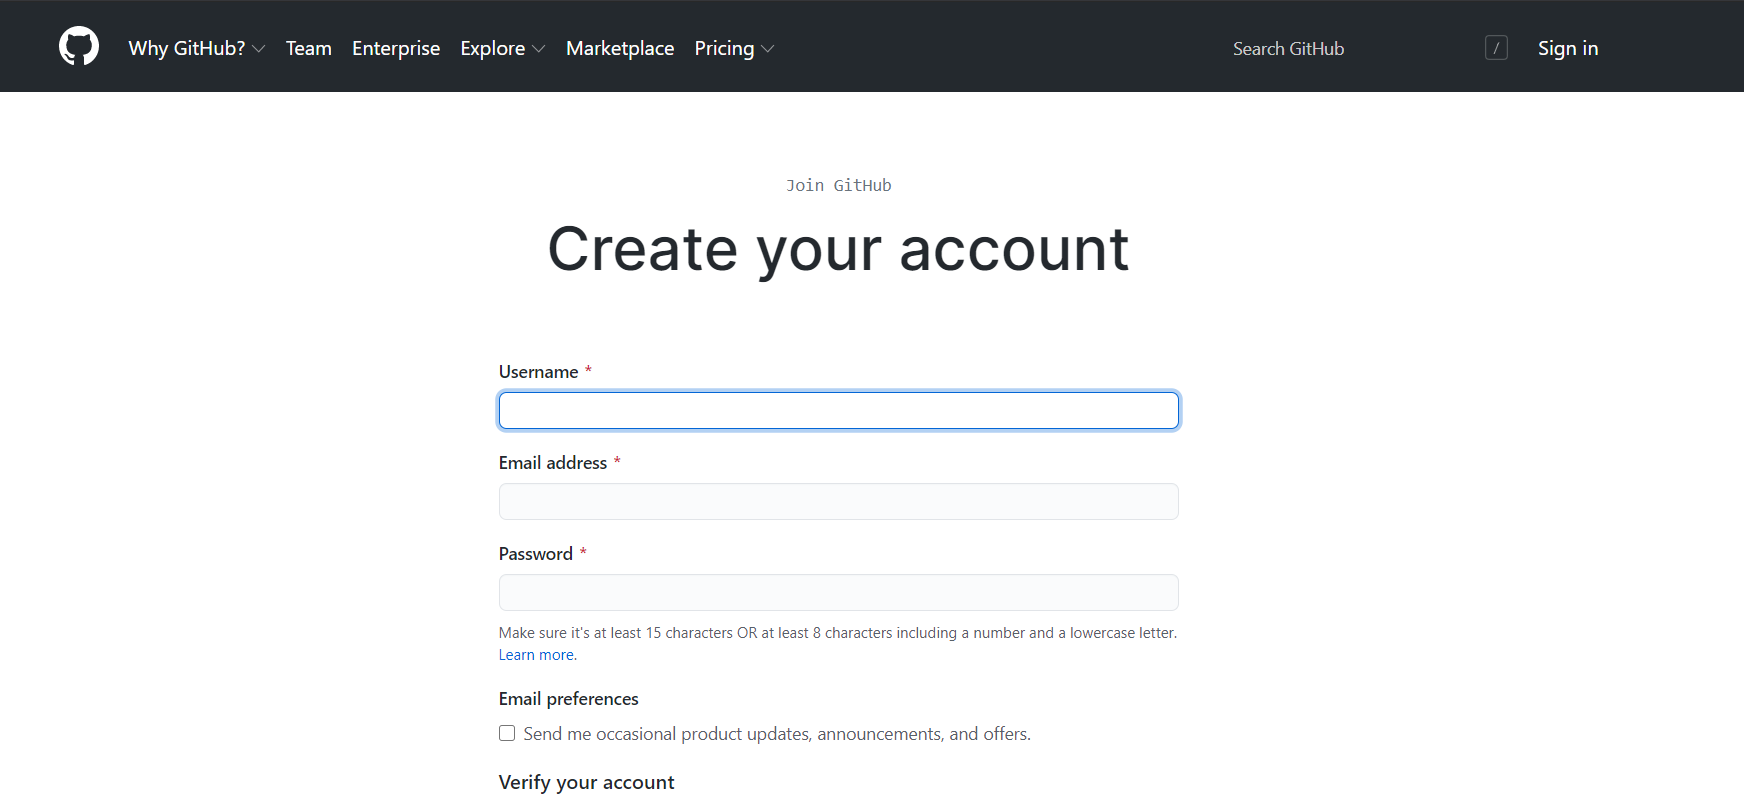Click the Username field label
1744x799 pixels.
tap(539, 372)
